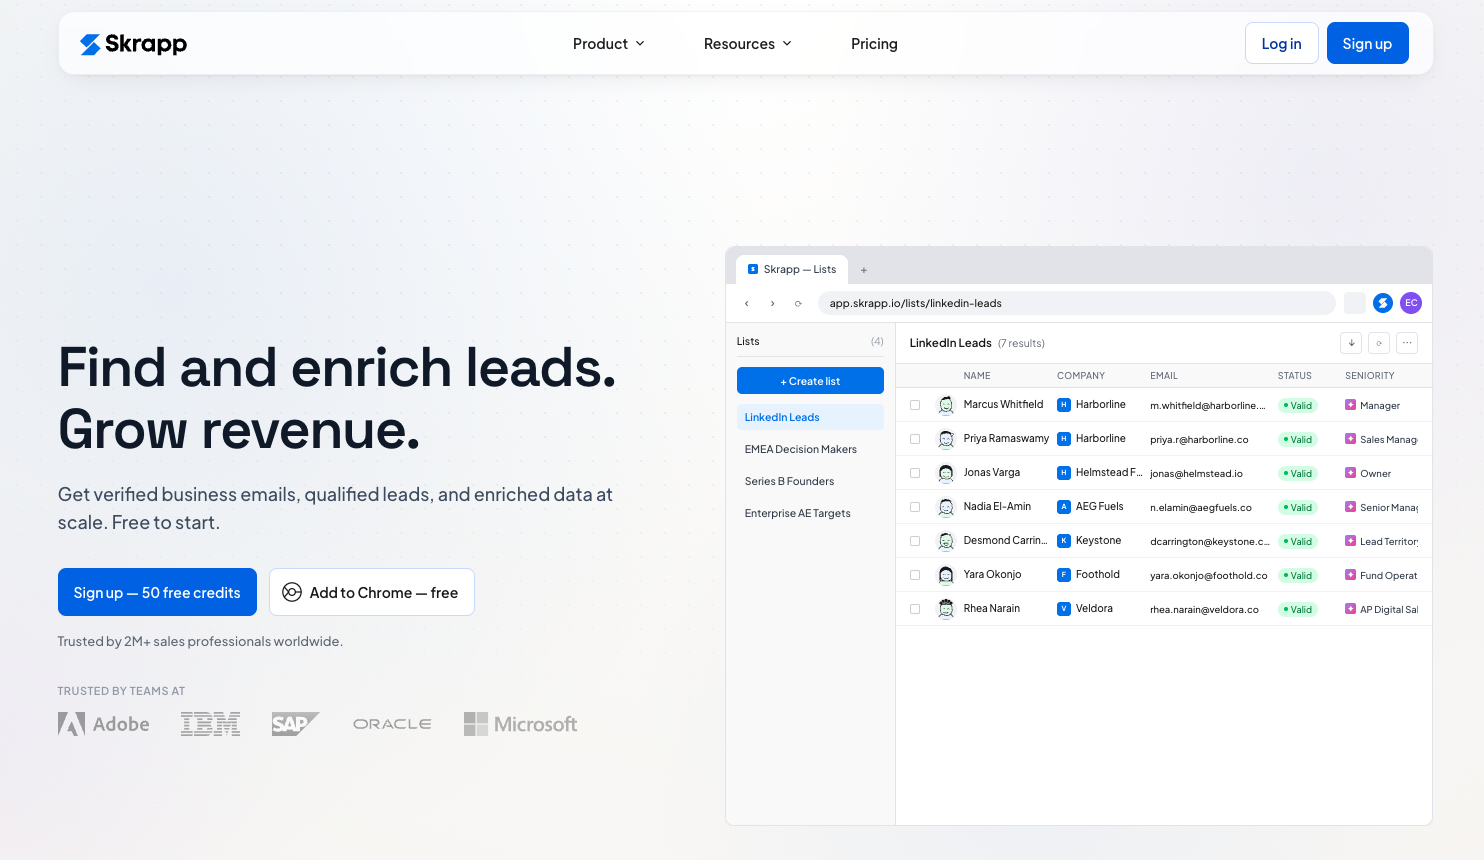1484x860 pixels.
Task: Click the Skrapp logo in the header
Action: coord(133,44)
